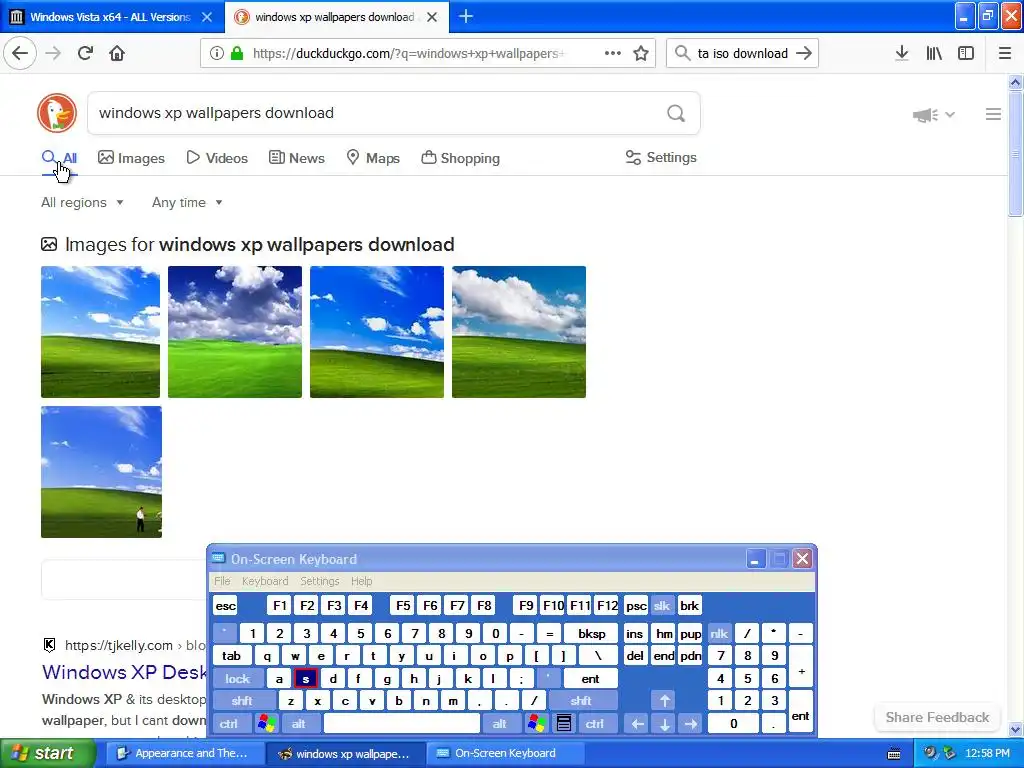Open the Bliss thumbnail with a person
1024x768 pixels.
pos(101,472)
